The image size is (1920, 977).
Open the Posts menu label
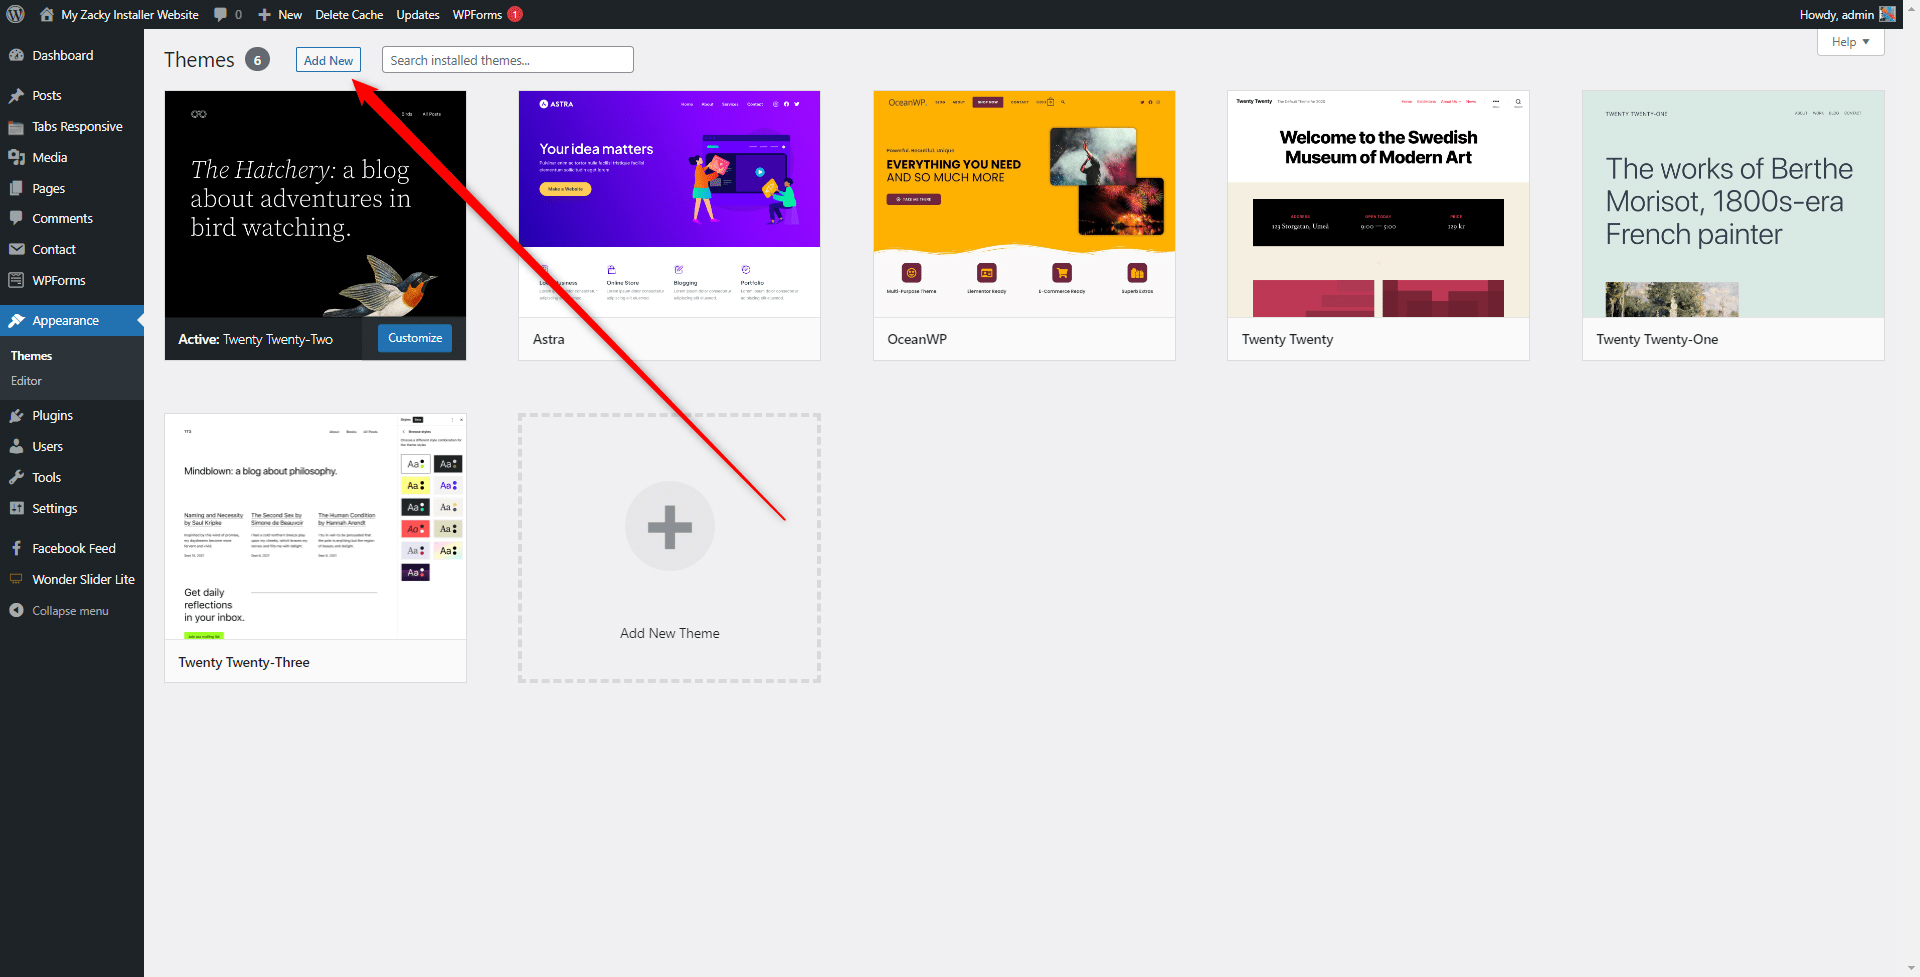tap(47, 95)
